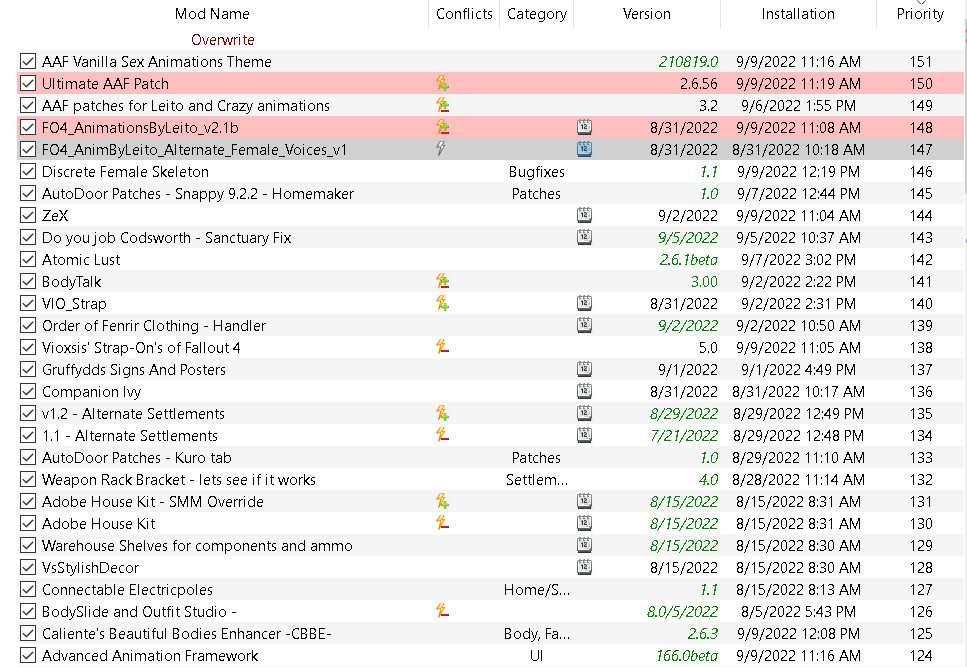967x667 pixels.
Task: Sort by Priority column header
Action: click(920, 14)
